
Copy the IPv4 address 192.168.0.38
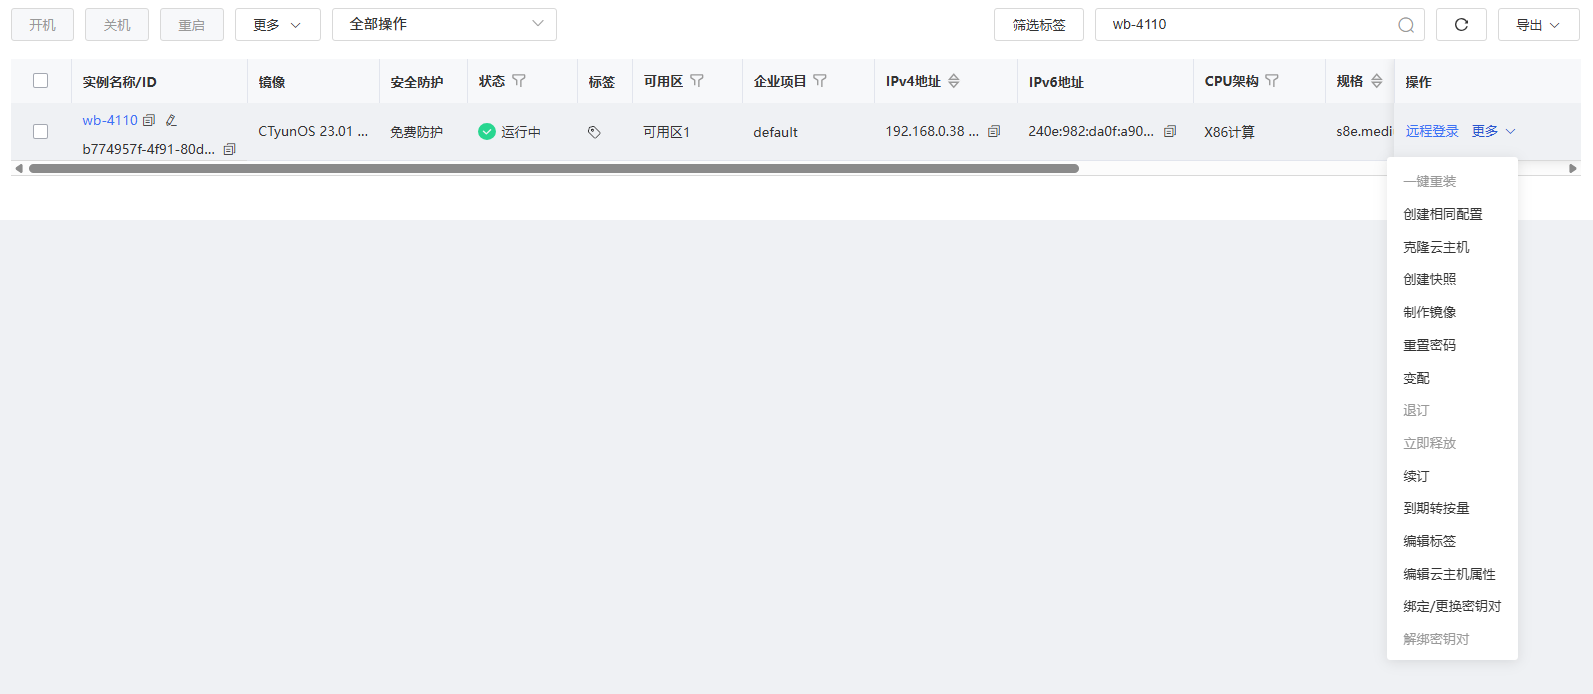pos(994,131)
